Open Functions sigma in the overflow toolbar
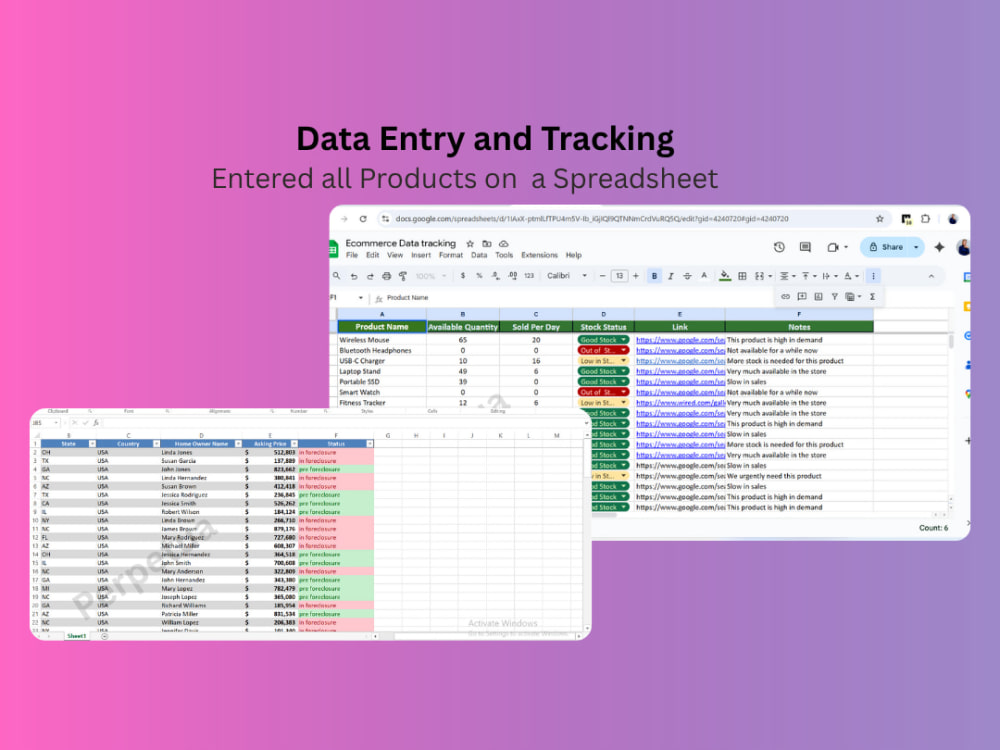Viewport: 1000px width, 750px height. point(872,297)
